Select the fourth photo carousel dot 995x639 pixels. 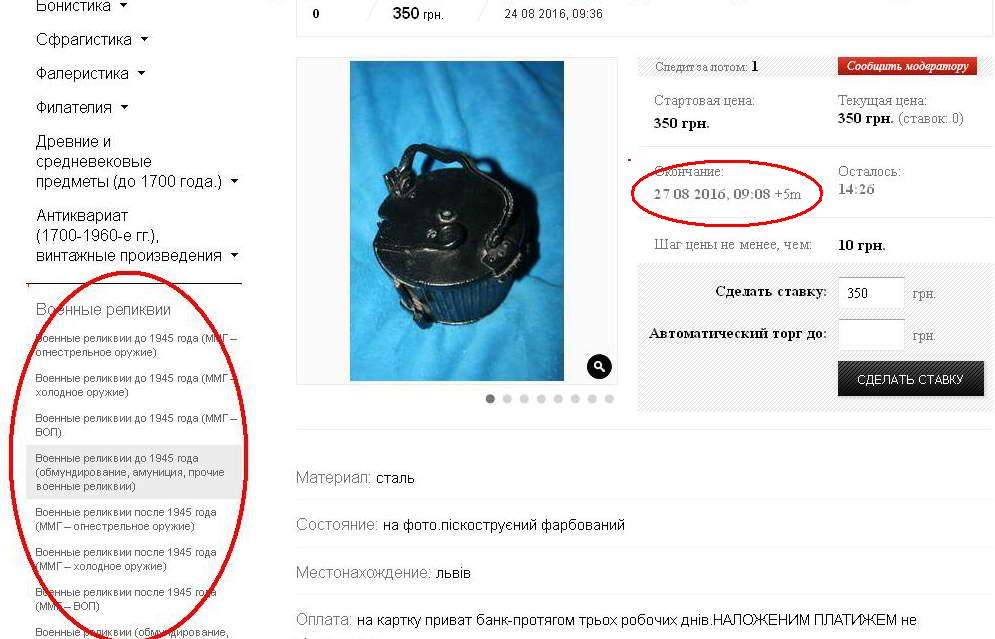tap(541, 399)
